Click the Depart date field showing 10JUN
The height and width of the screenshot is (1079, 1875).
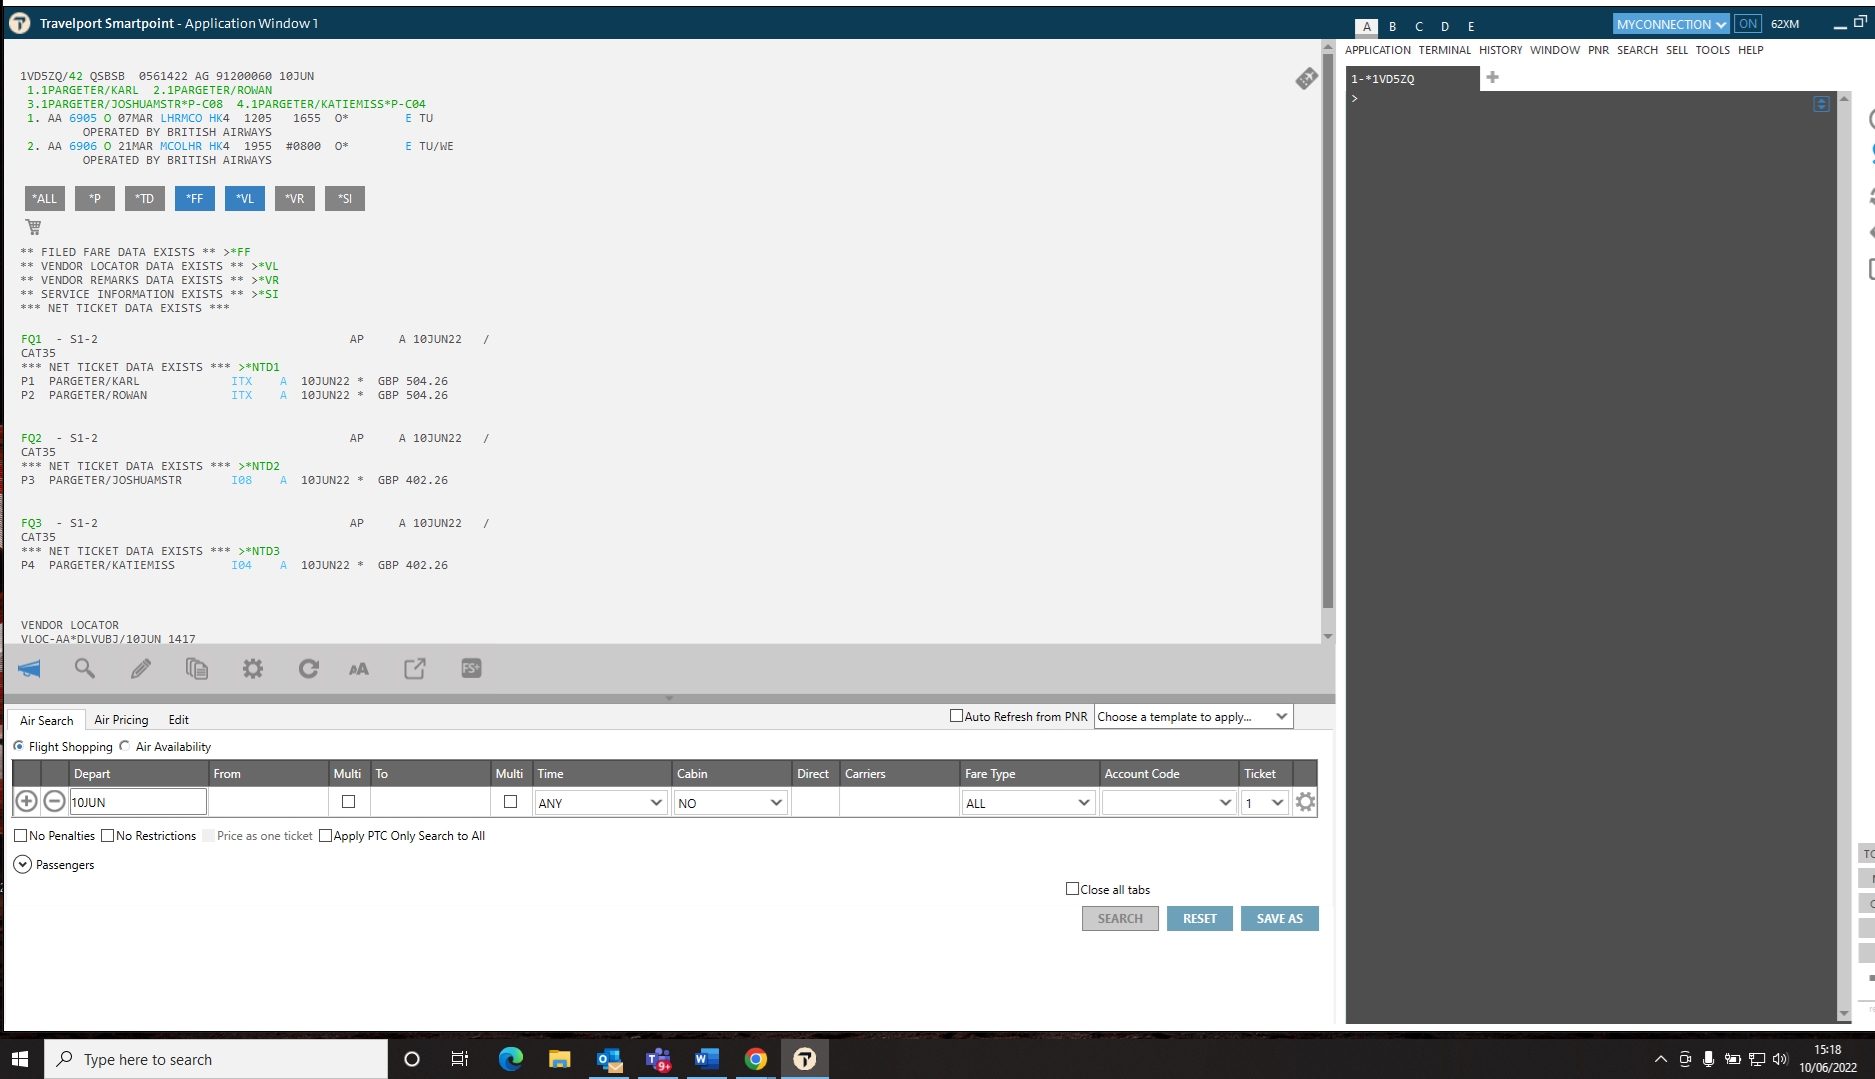[138, 802]
